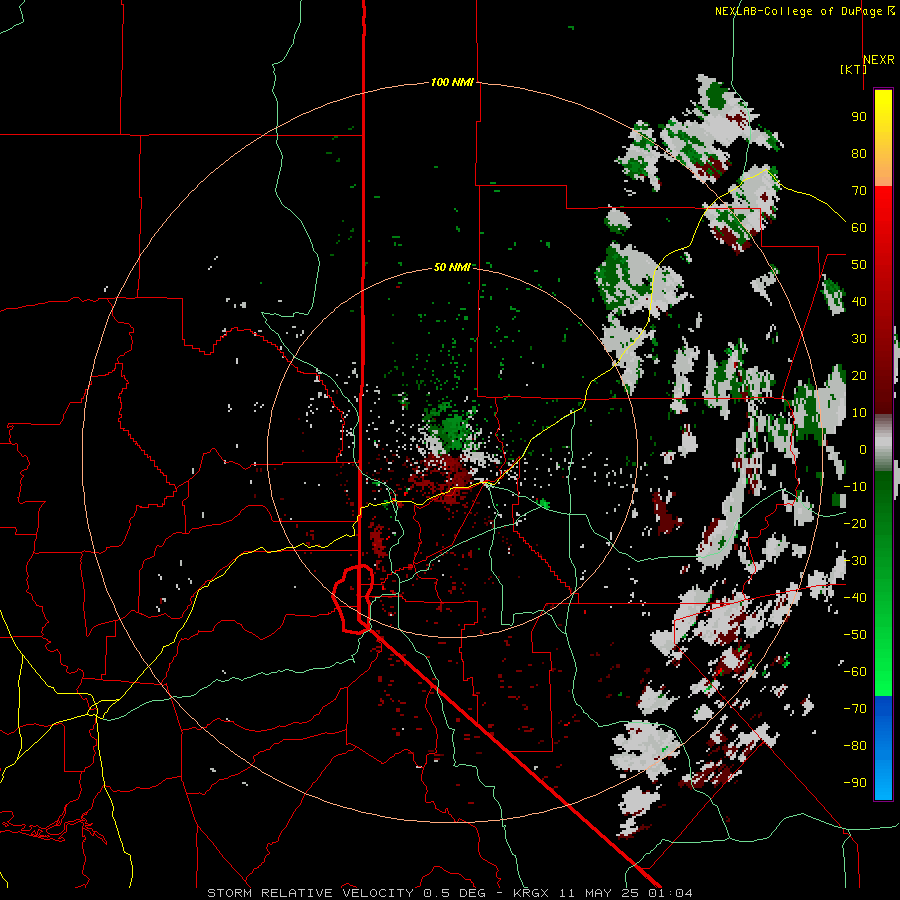Select the -90 scale label
Screen dimensions: 900x900
point(855,783)
